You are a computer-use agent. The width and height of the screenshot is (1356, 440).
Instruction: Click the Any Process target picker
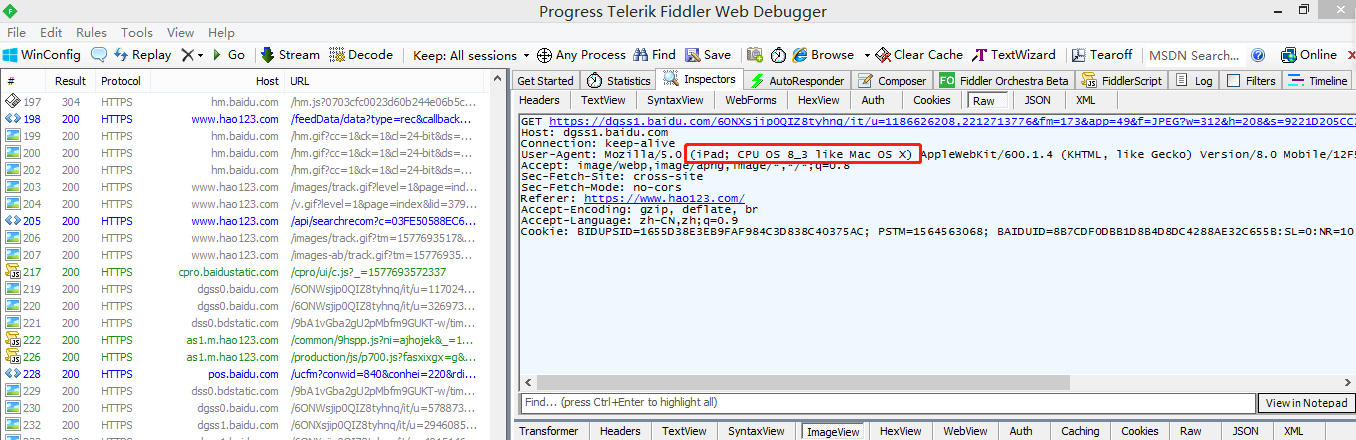click(581, 55)
